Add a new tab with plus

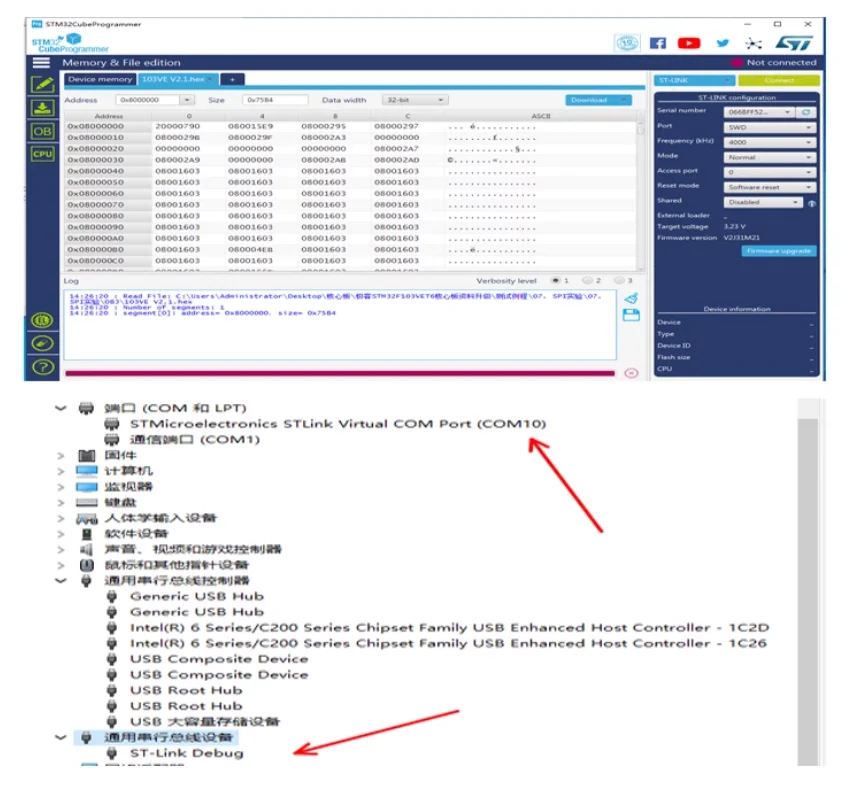point(232,79)
